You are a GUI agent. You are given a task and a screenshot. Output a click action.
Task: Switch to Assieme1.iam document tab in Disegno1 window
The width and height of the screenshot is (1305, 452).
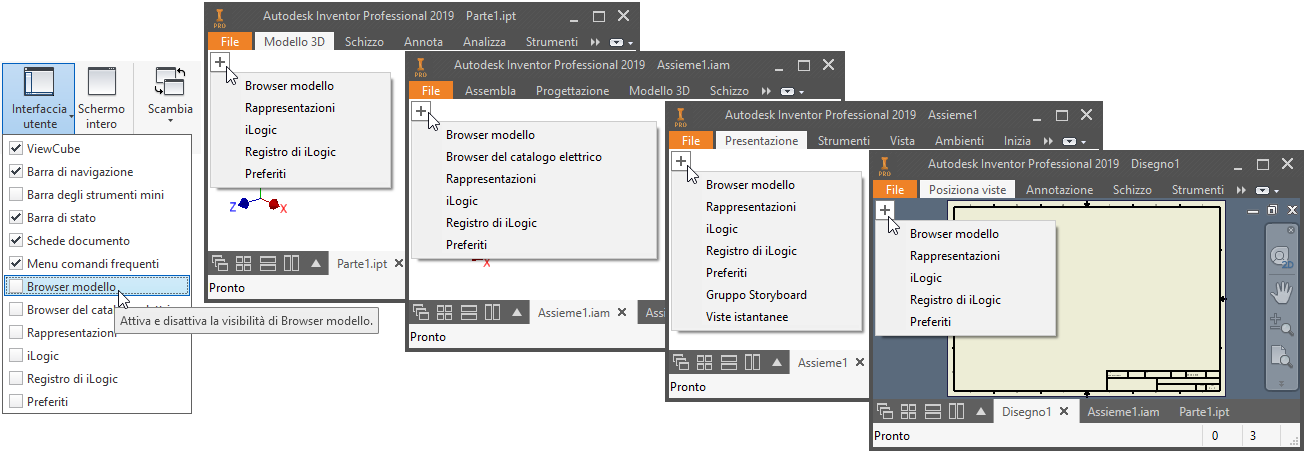[x=1123, y=411]
